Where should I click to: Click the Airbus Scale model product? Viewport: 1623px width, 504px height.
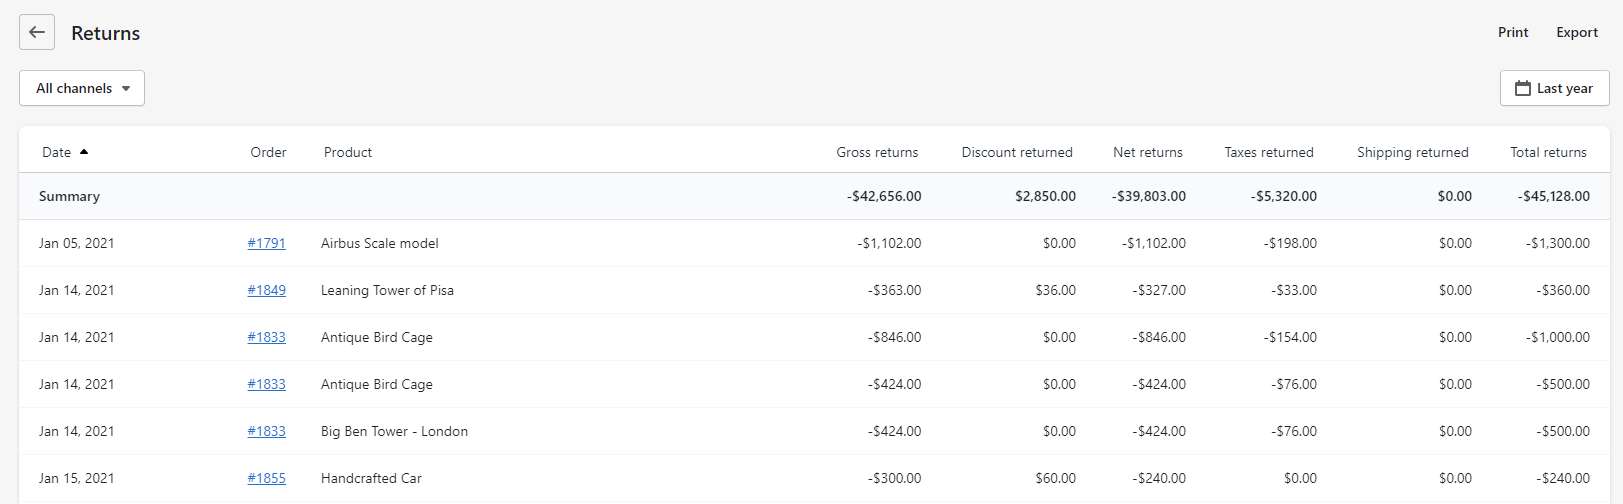(380, 243)
